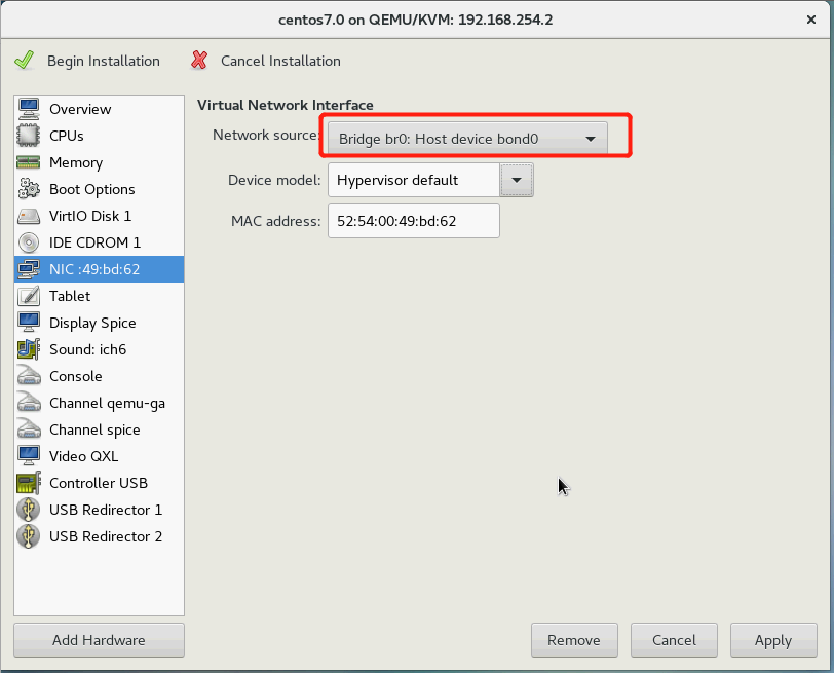This screenshot has width=834, height=673.
Task: Select the NIC :49:bd:62 network icon
Action: [x=28, y=269]
